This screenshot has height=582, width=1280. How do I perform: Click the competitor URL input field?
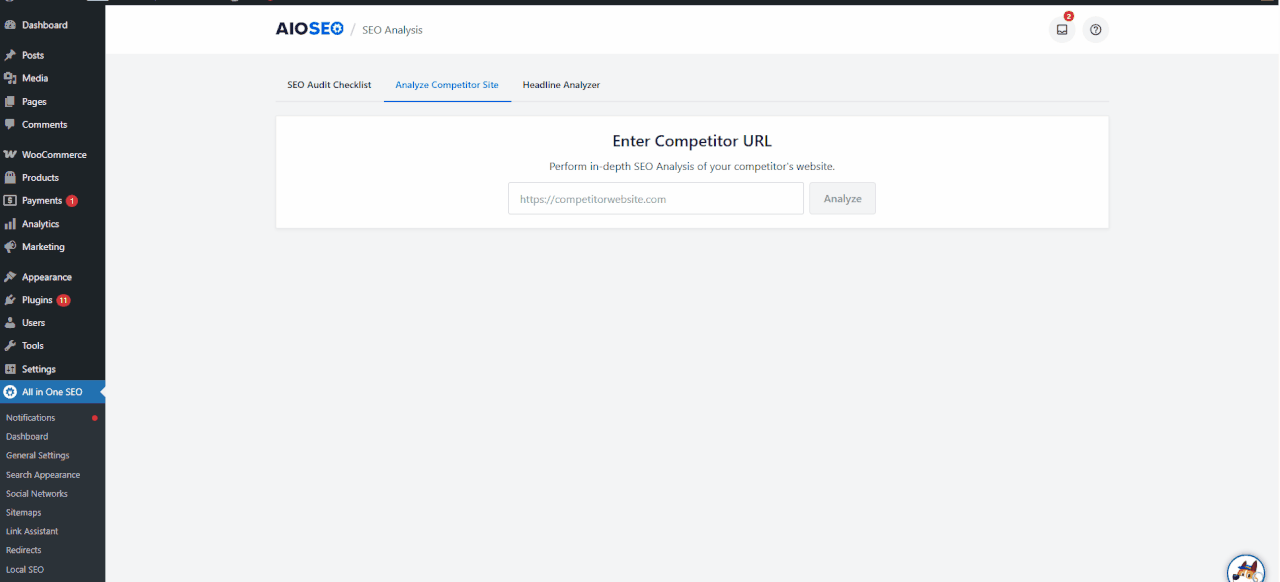pyautogui.click(x=655, y=198)
